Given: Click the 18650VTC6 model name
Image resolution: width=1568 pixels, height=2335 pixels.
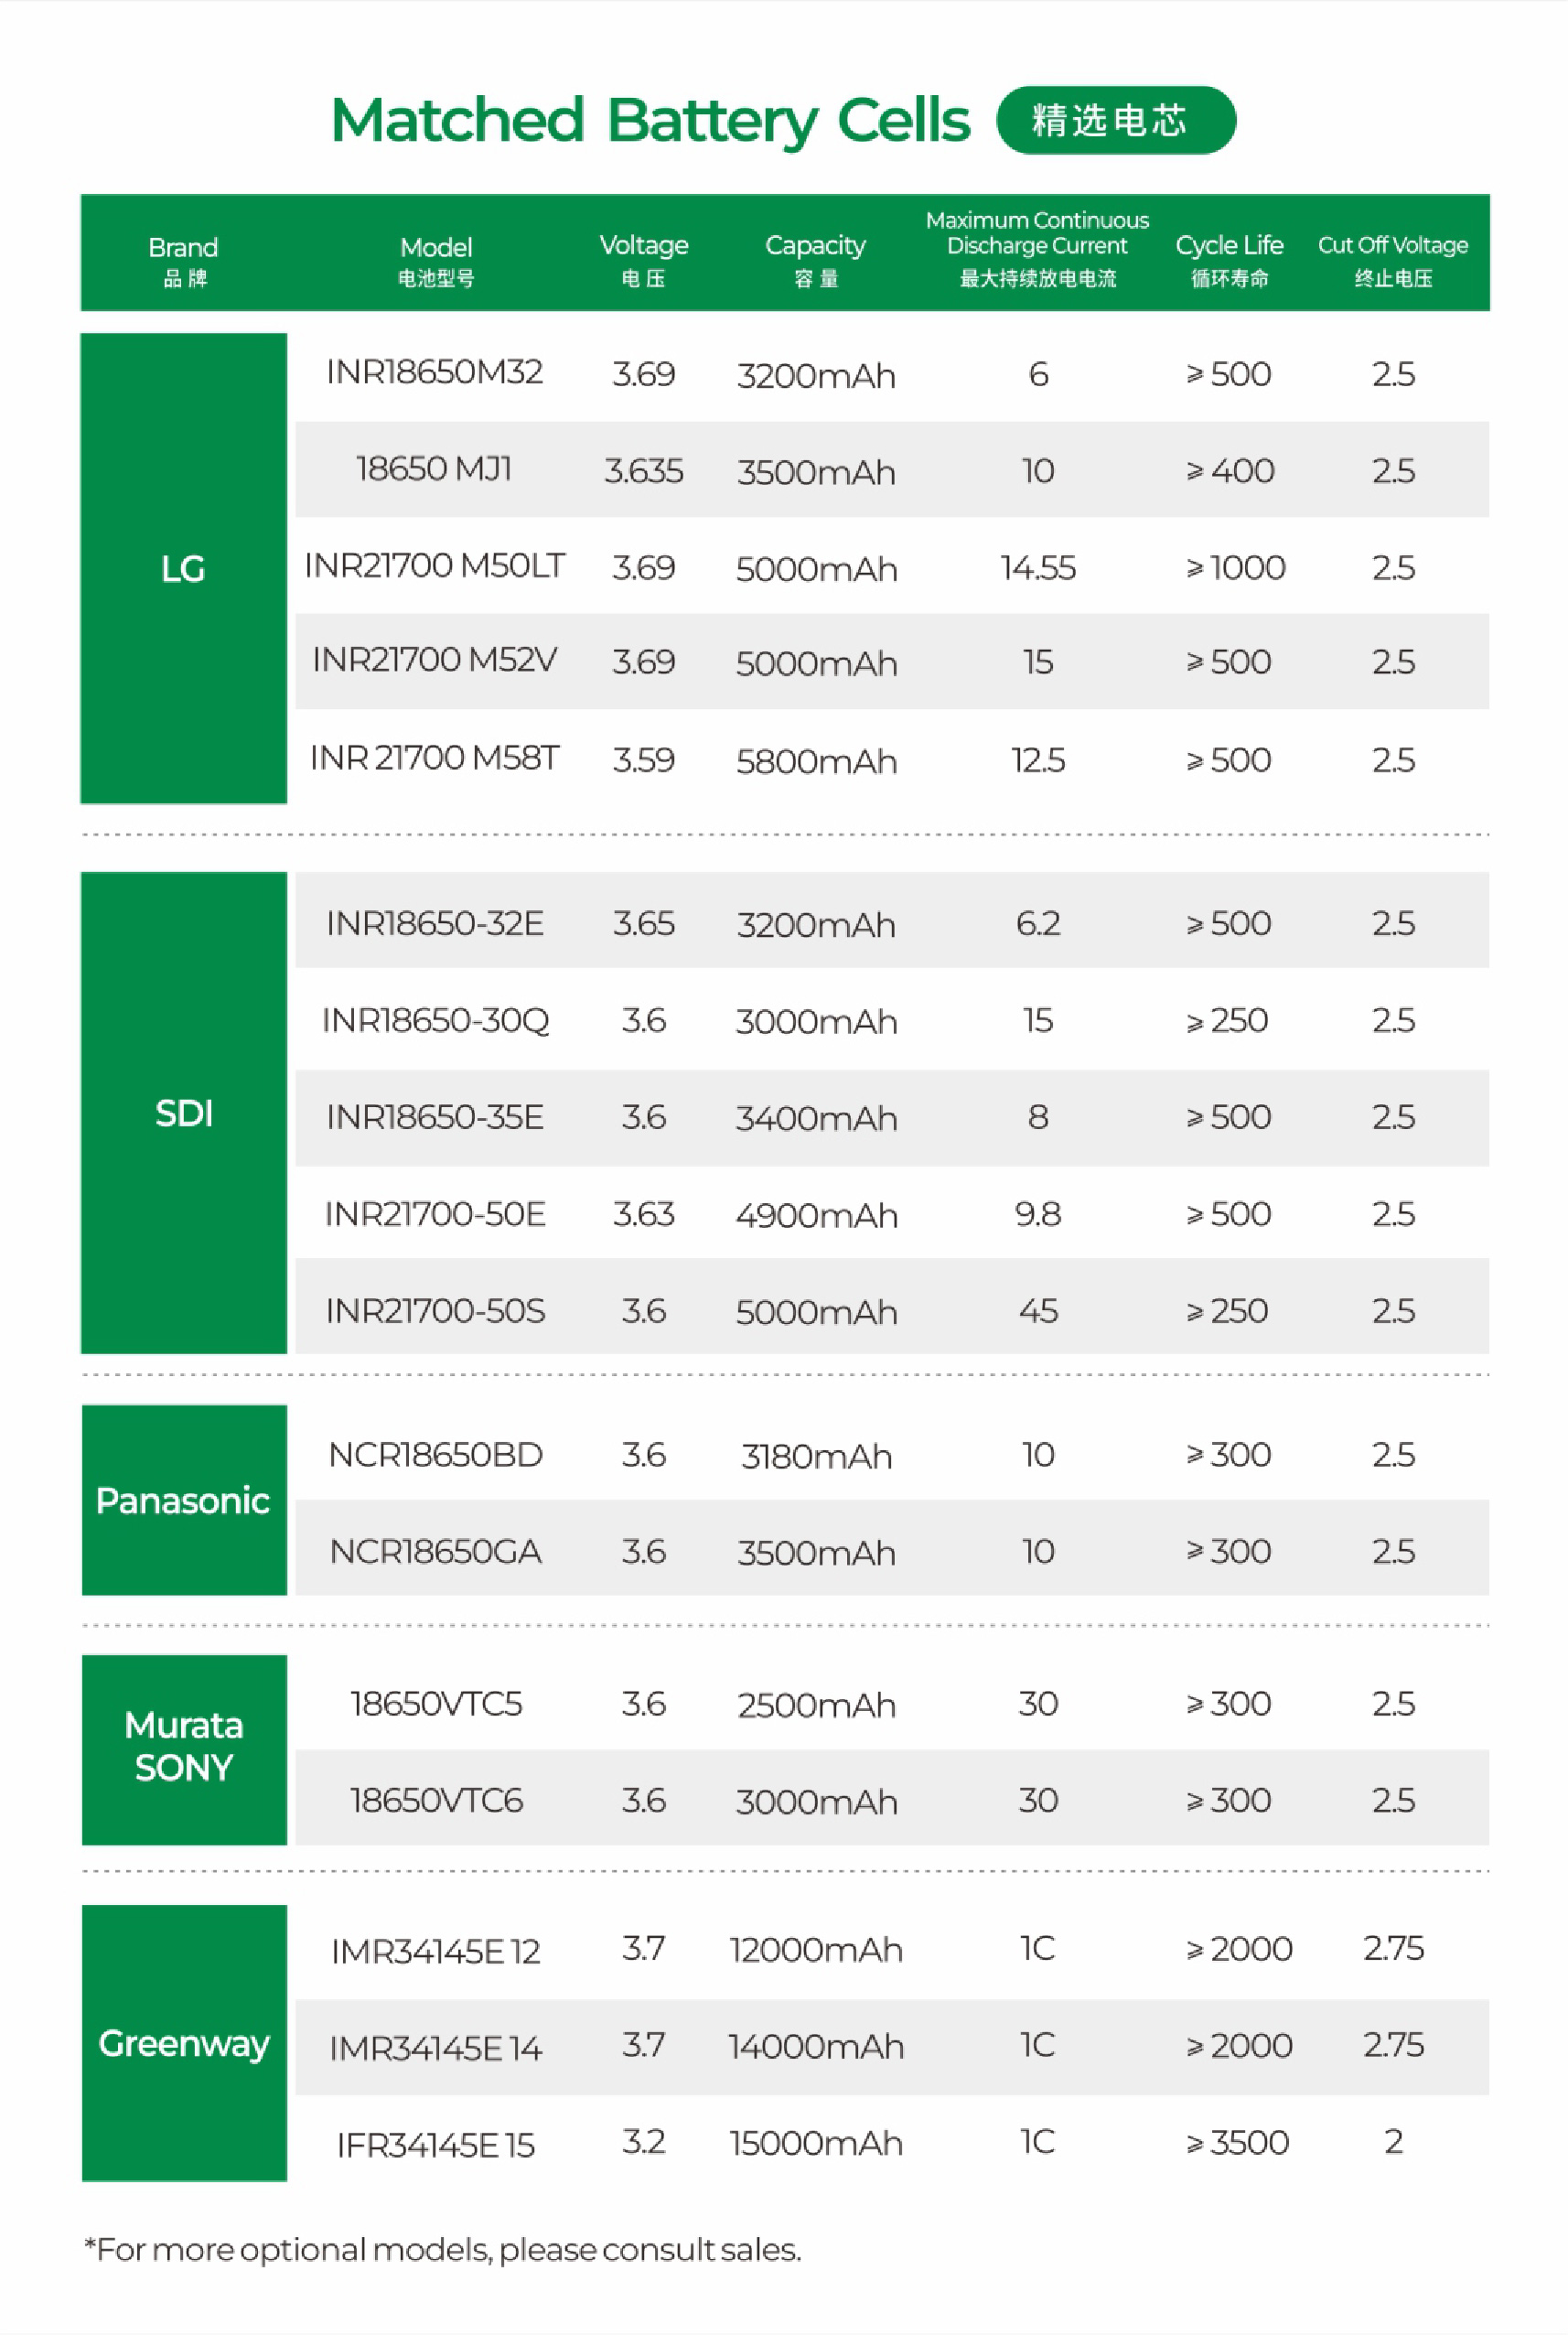Looking at the screenshot, I should [436, 1800].
